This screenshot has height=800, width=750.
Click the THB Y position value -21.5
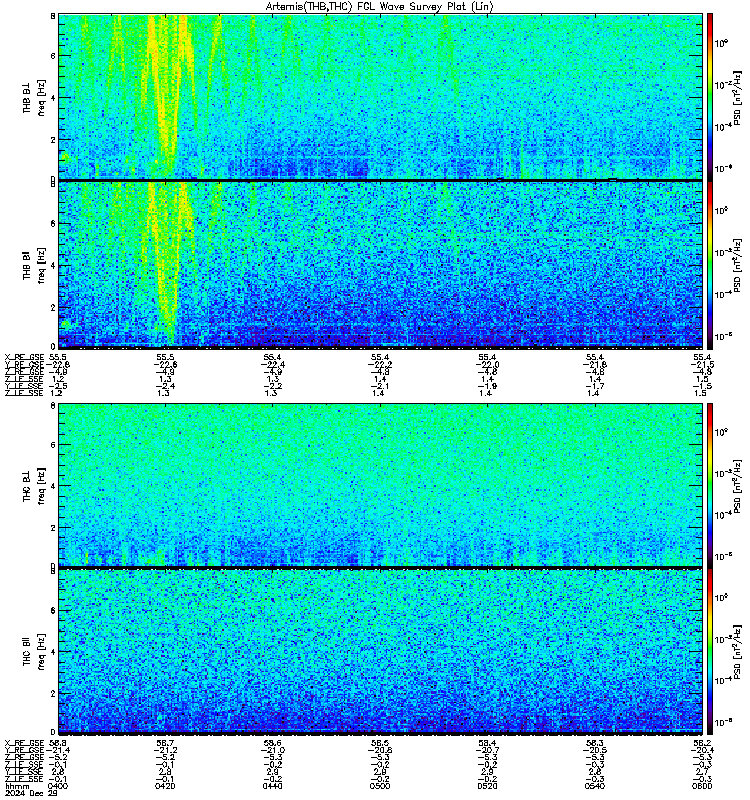coord(702,364)
